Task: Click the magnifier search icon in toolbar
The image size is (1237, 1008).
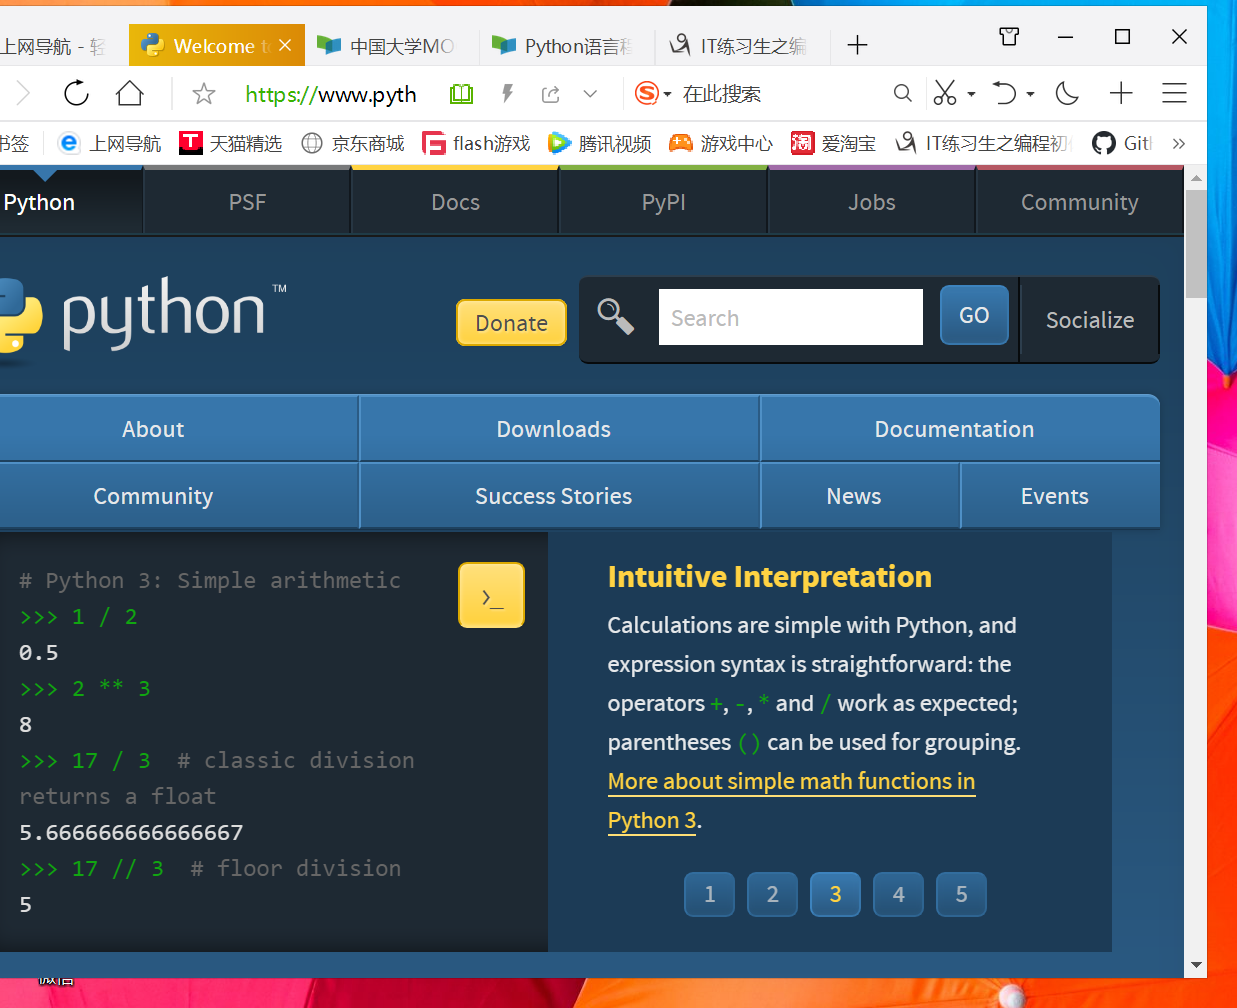Action: [902, 94]
